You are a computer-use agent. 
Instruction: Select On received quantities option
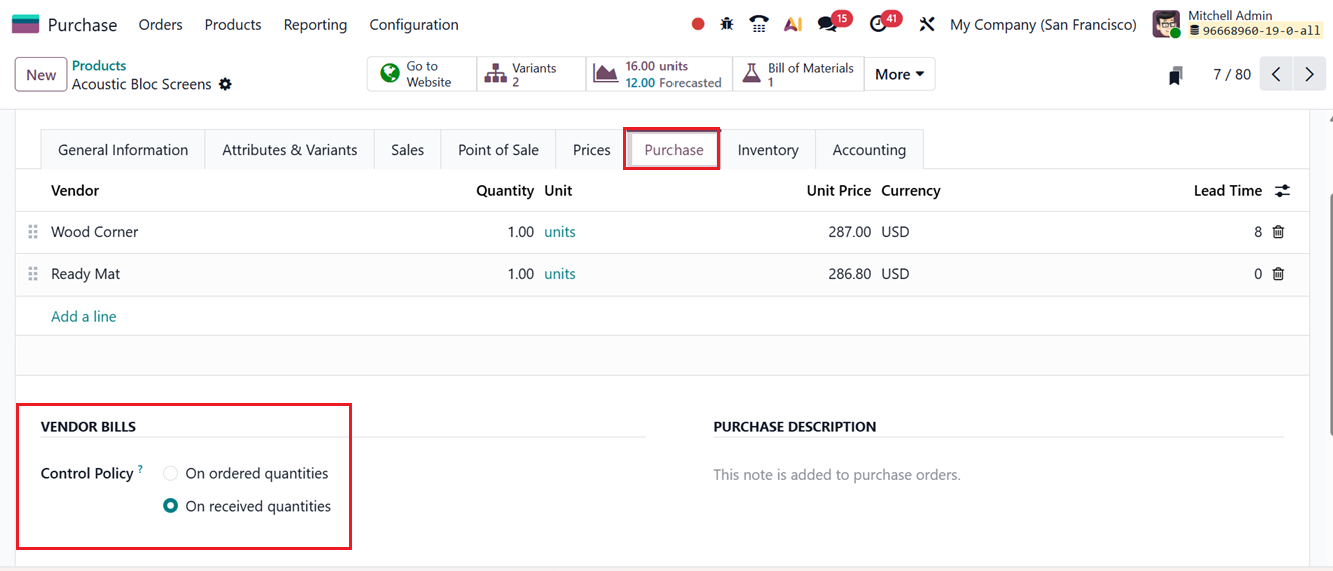[x=171, y=506]
